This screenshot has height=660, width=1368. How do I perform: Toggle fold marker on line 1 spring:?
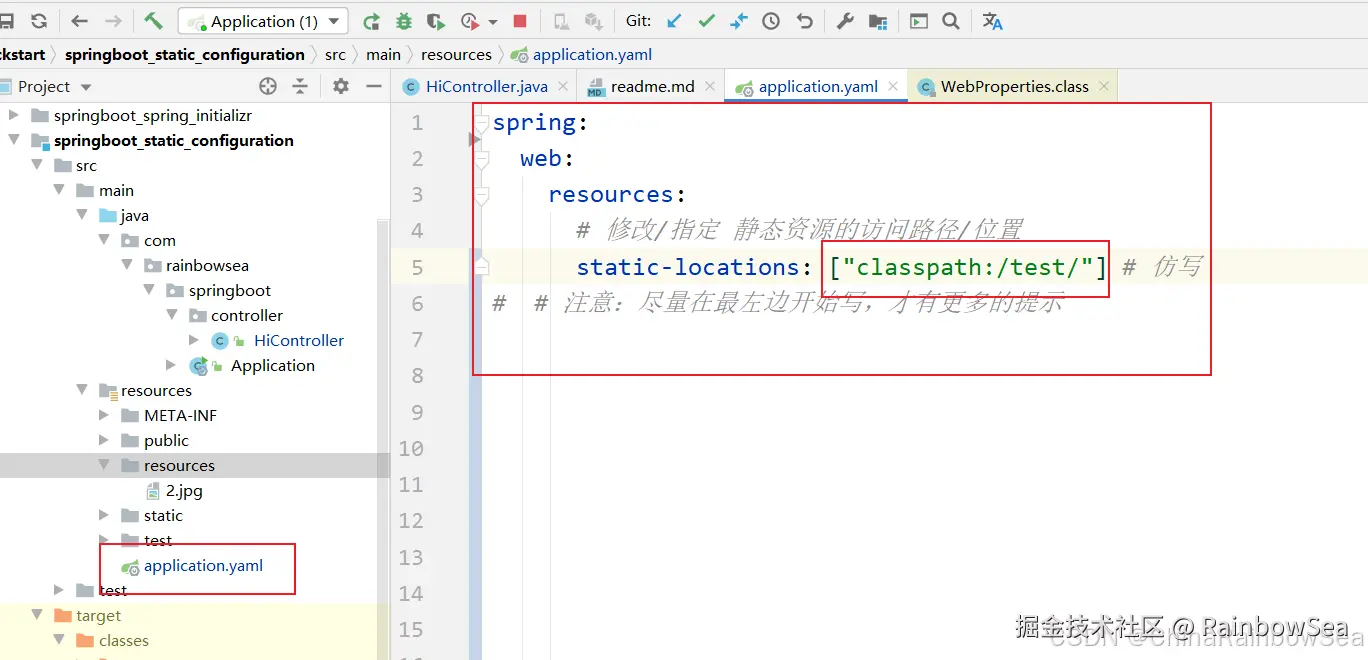[x=482, y=124]
